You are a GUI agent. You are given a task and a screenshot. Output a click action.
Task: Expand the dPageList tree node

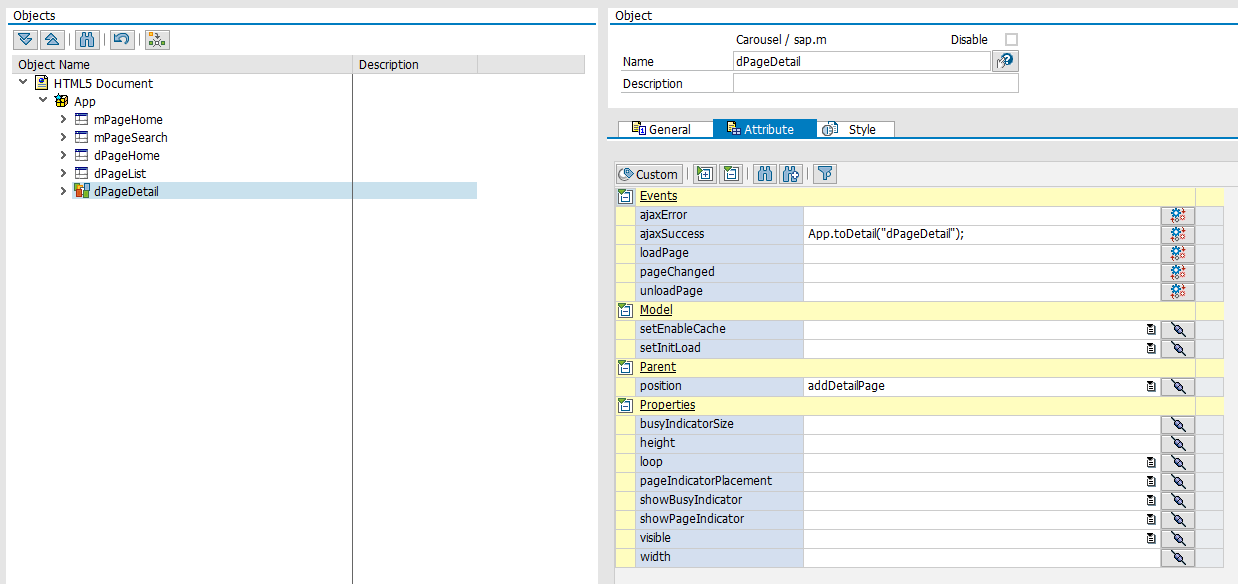pyautogui.click(x=62, y=174)
